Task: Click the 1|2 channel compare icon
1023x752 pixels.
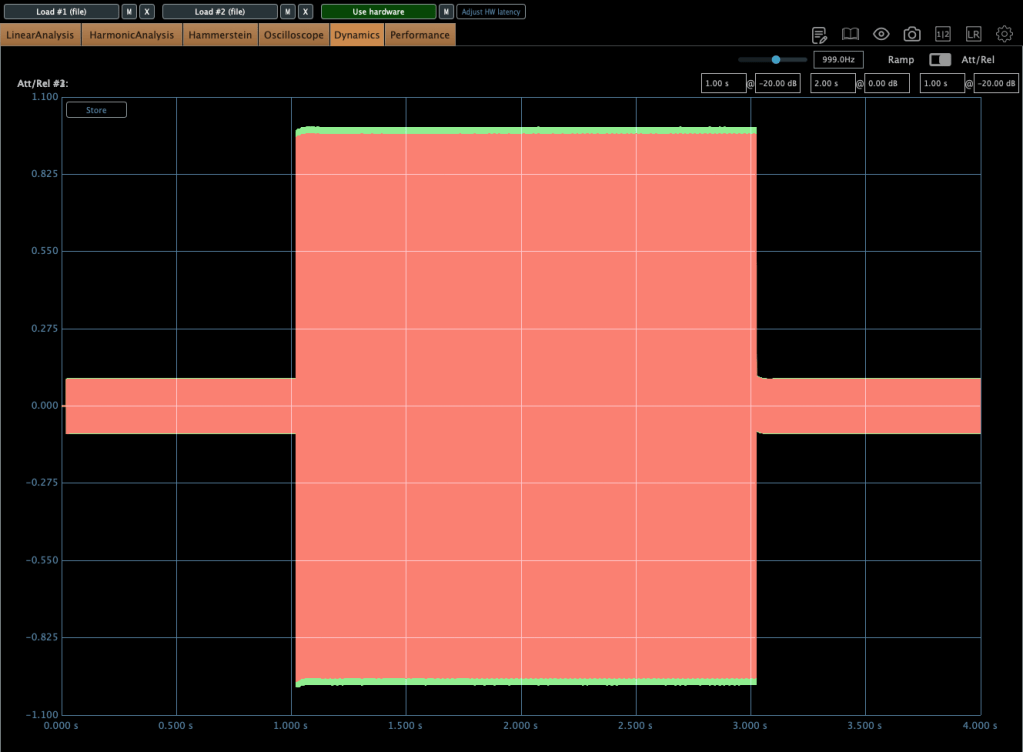Action: [943, 35]
